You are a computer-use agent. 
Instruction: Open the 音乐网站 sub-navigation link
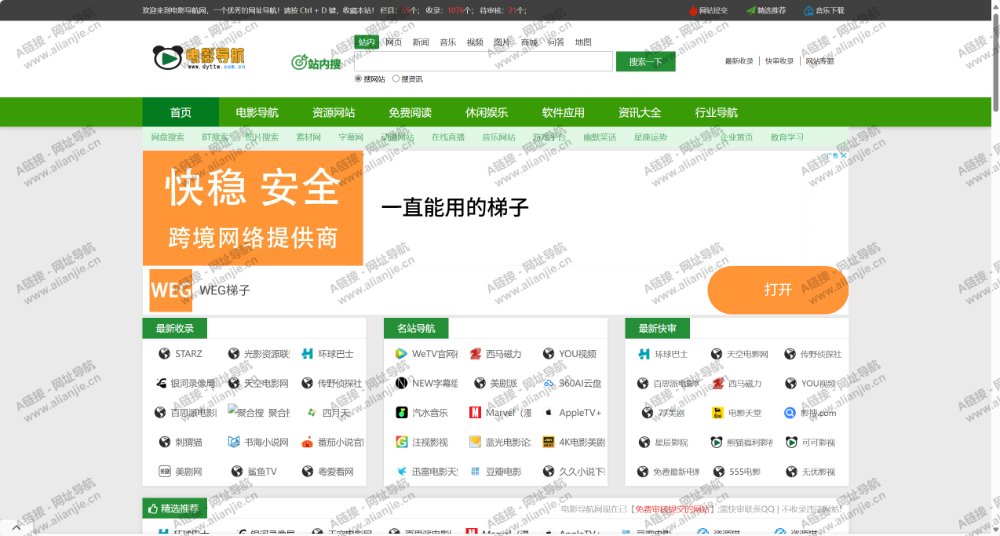[499, 137]
